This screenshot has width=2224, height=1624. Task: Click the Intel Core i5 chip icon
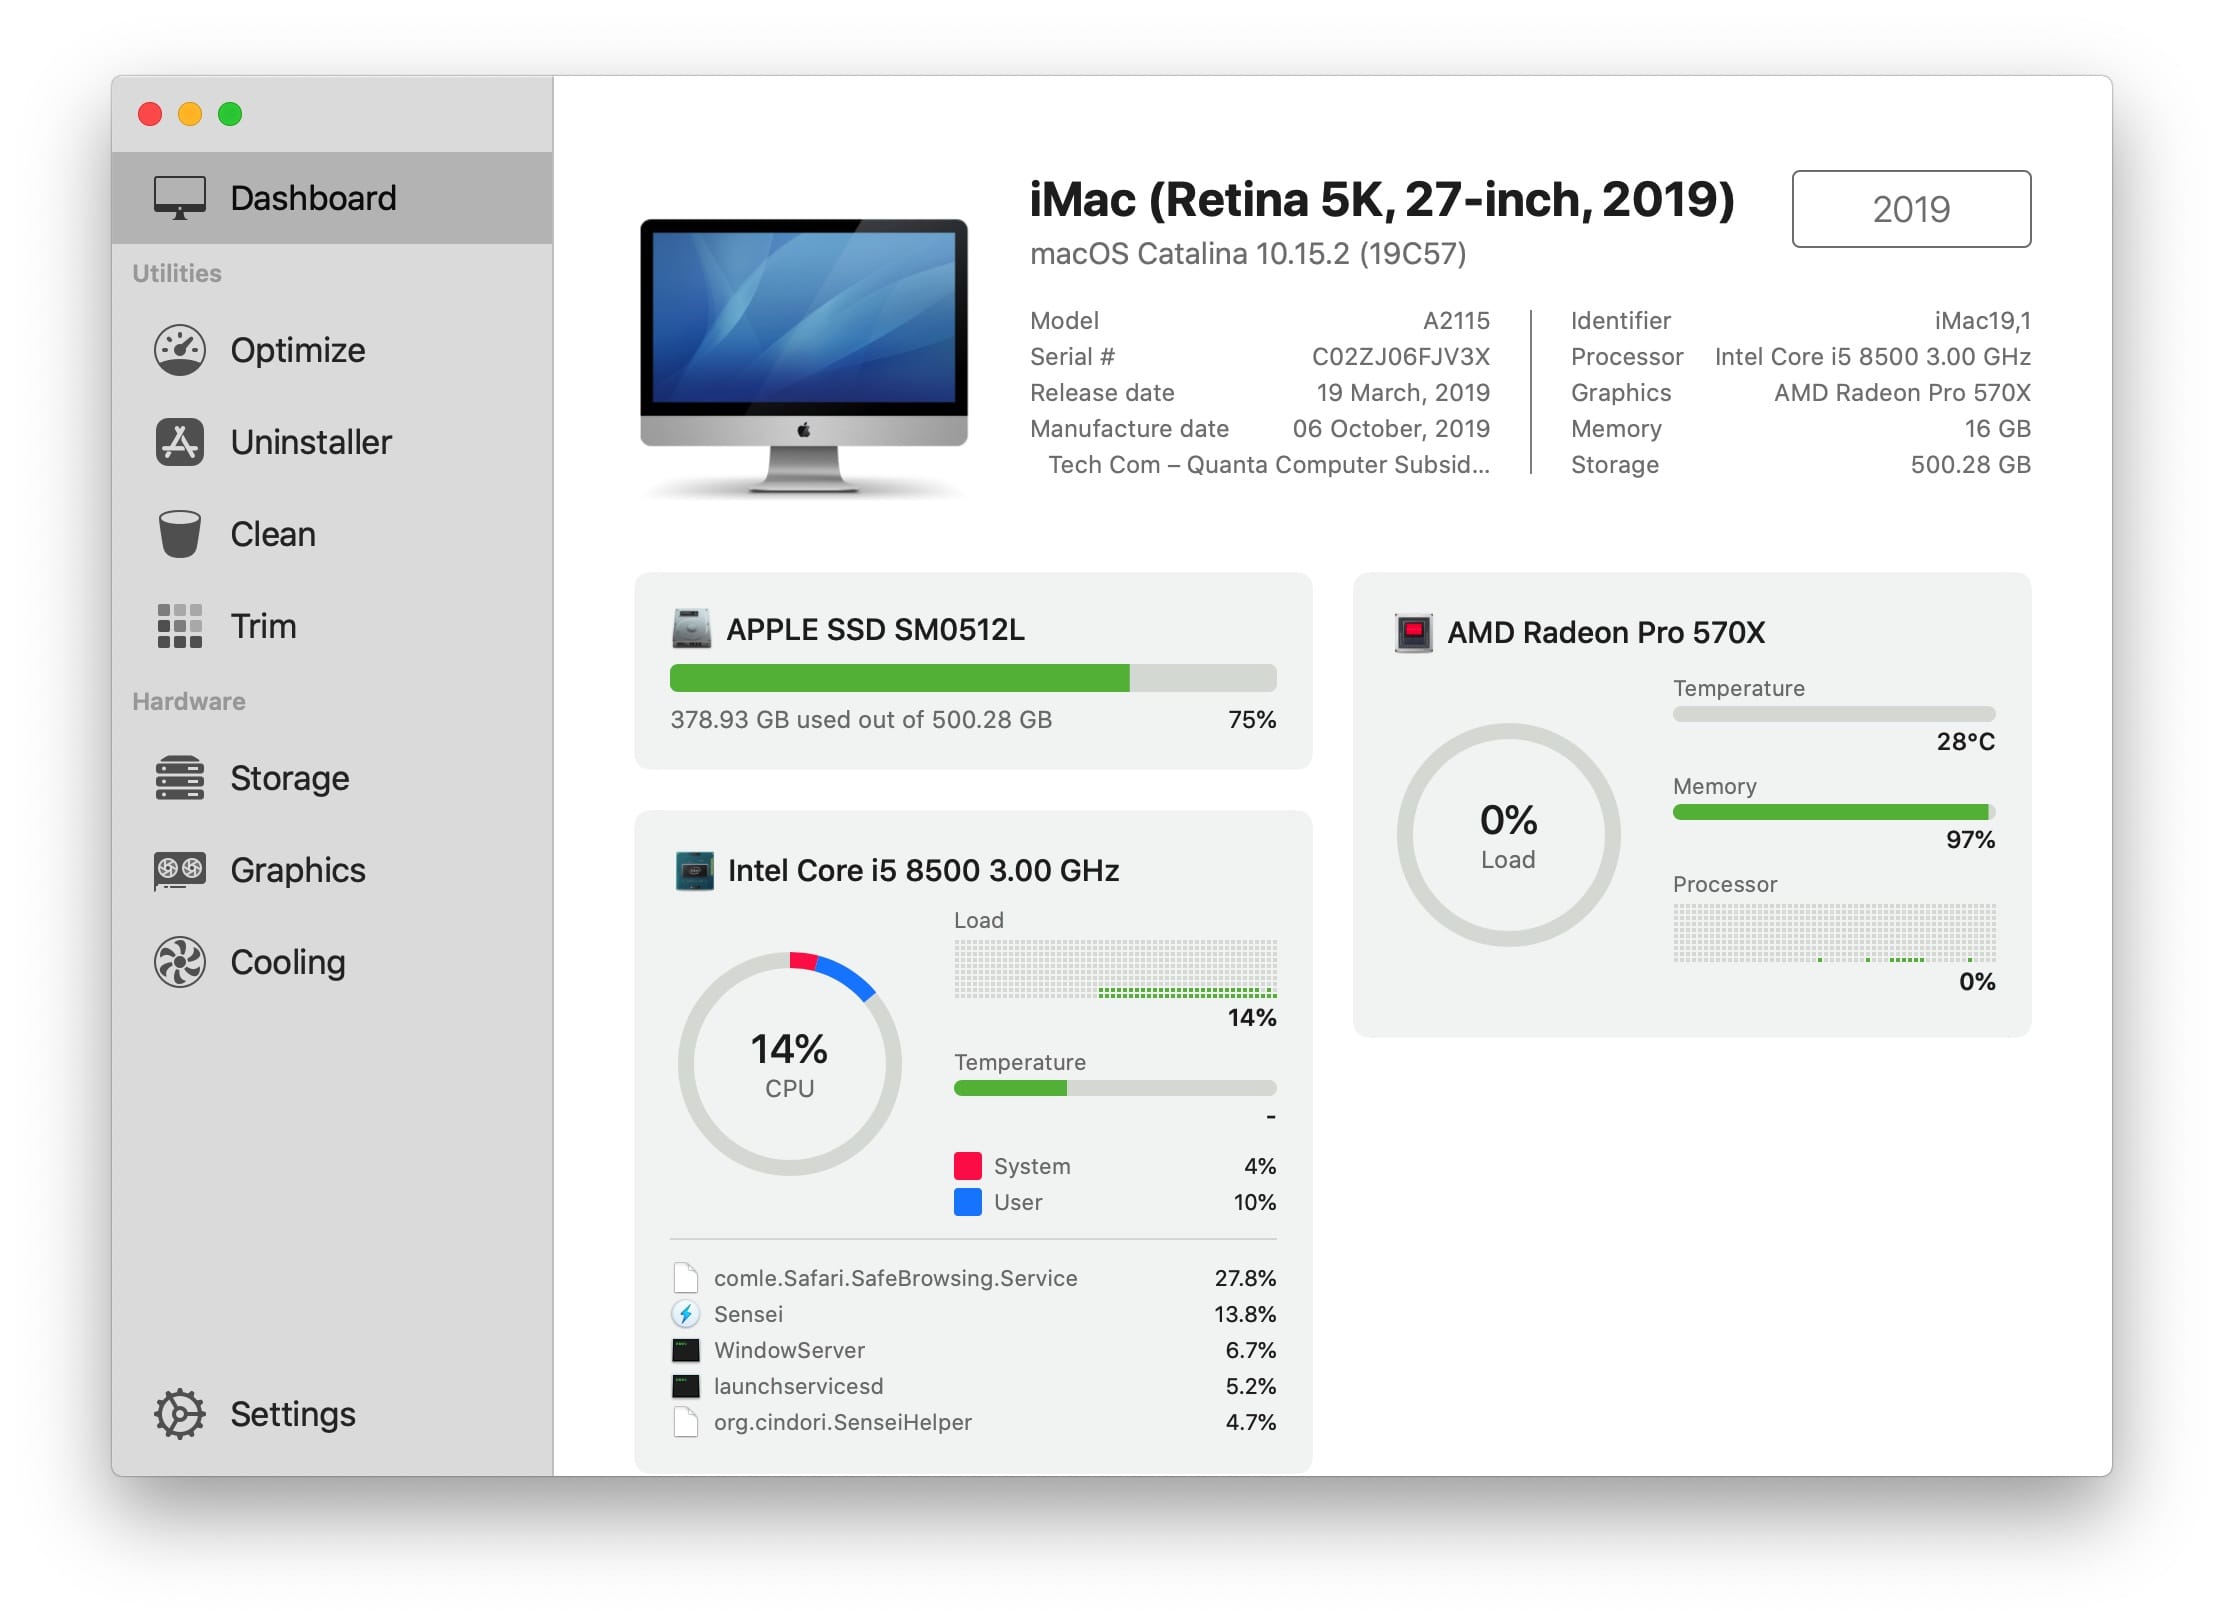[695, 871]
